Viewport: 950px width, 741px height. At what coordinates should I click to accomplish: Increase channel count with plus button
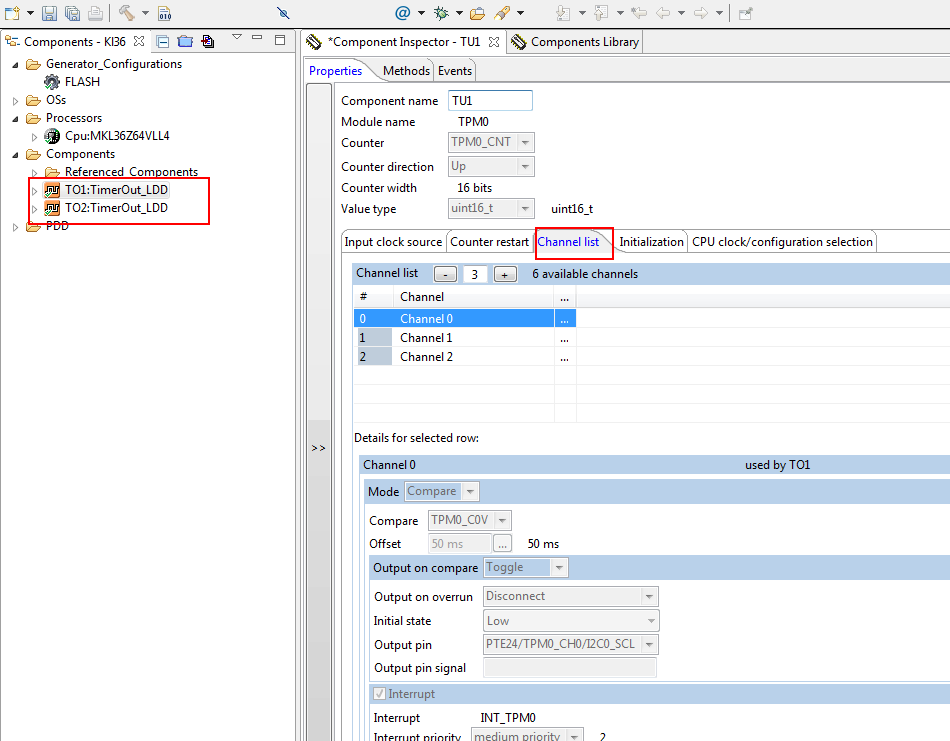[505, 274]
